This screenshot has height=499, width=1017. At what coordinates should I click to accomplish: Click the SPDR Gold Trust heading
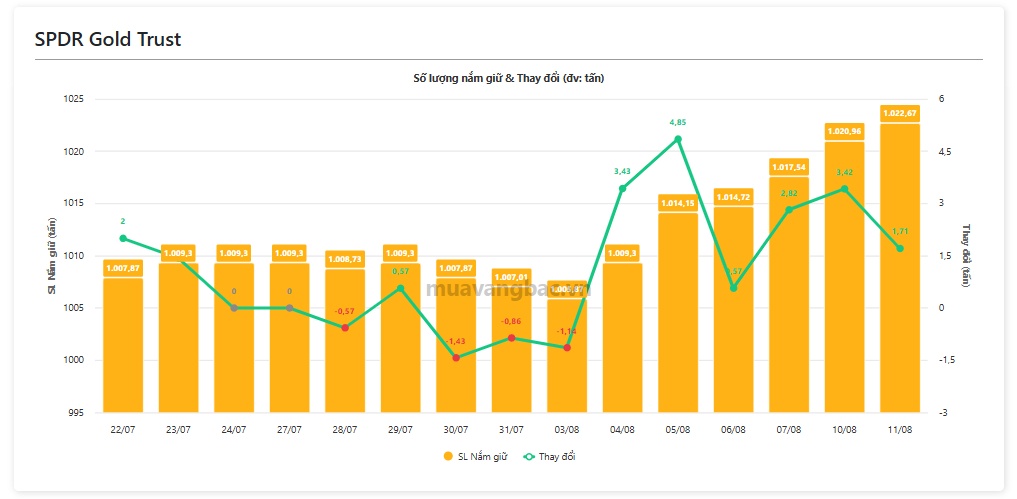(x=108, y=39)
